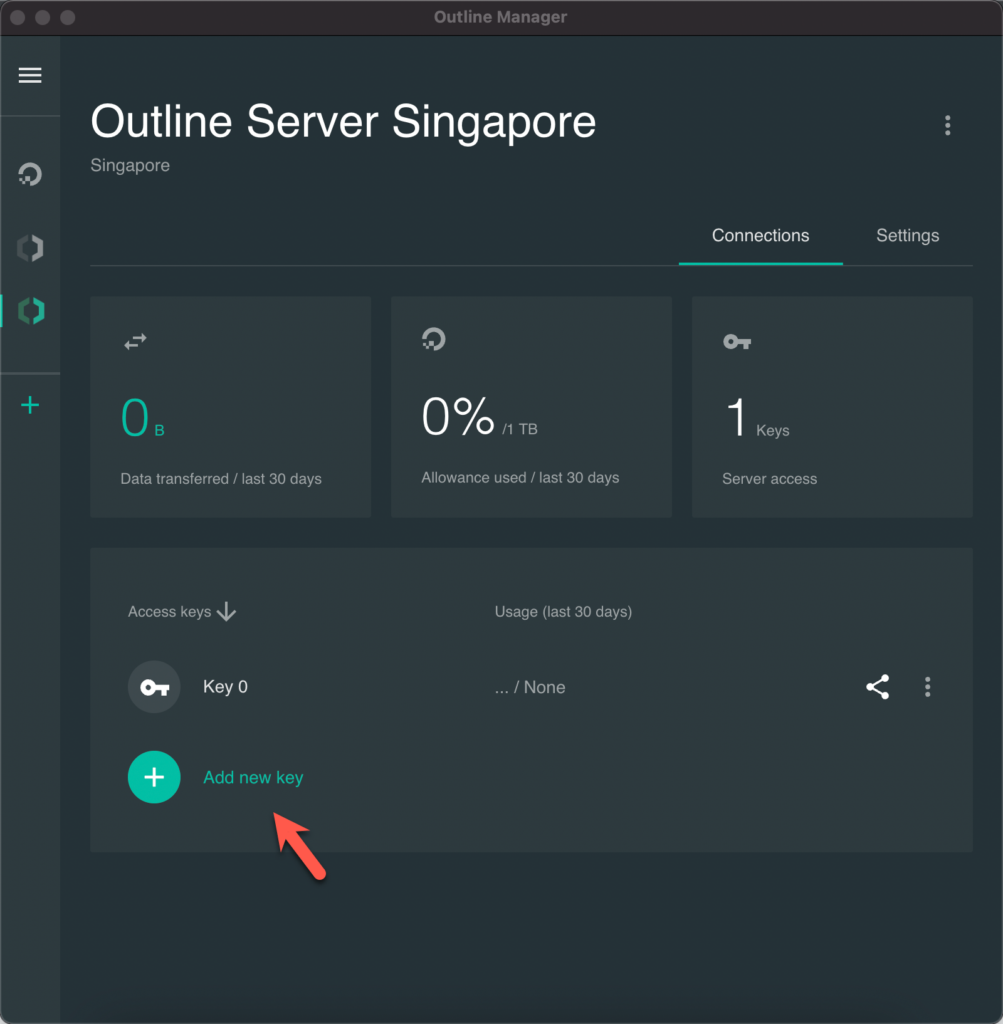
Task: Click the Outline Server Singapore title
Action: tap(343, 122)
